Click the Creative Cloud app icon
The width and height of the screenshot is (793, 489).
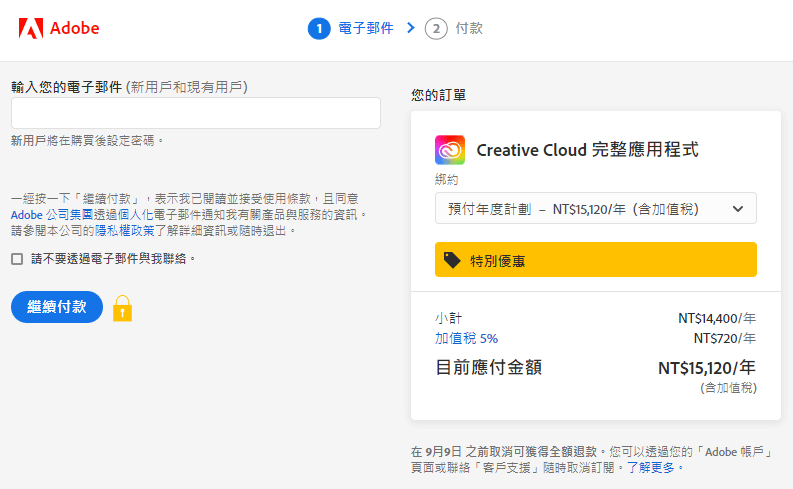coord(450,150)
